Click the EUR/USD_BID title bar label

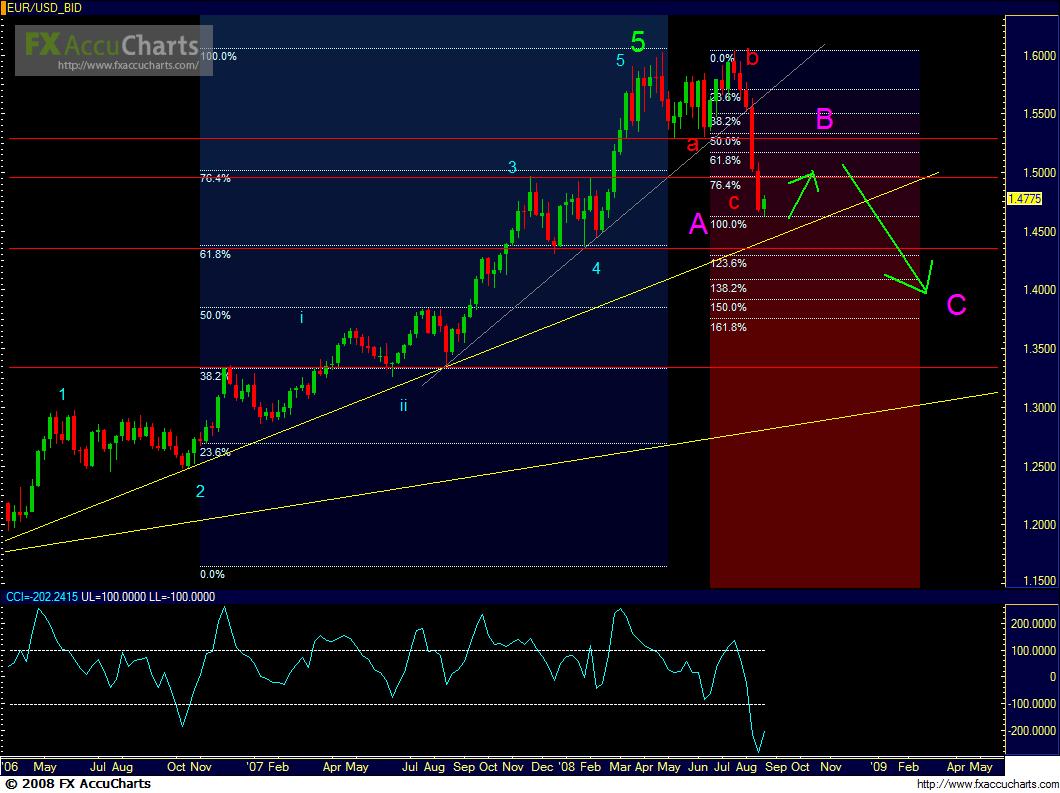45,6
